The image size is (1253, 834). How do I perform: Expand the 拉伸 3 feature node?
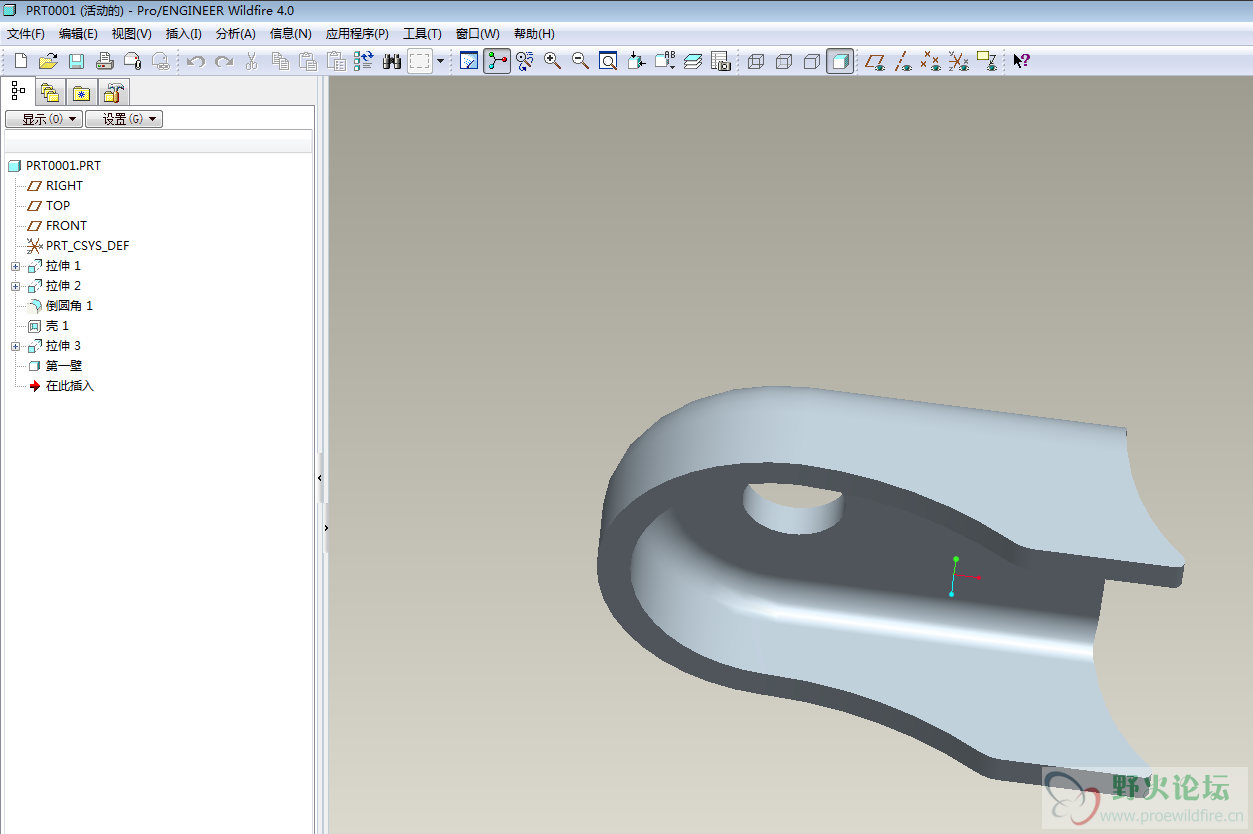tap(15, 346)
